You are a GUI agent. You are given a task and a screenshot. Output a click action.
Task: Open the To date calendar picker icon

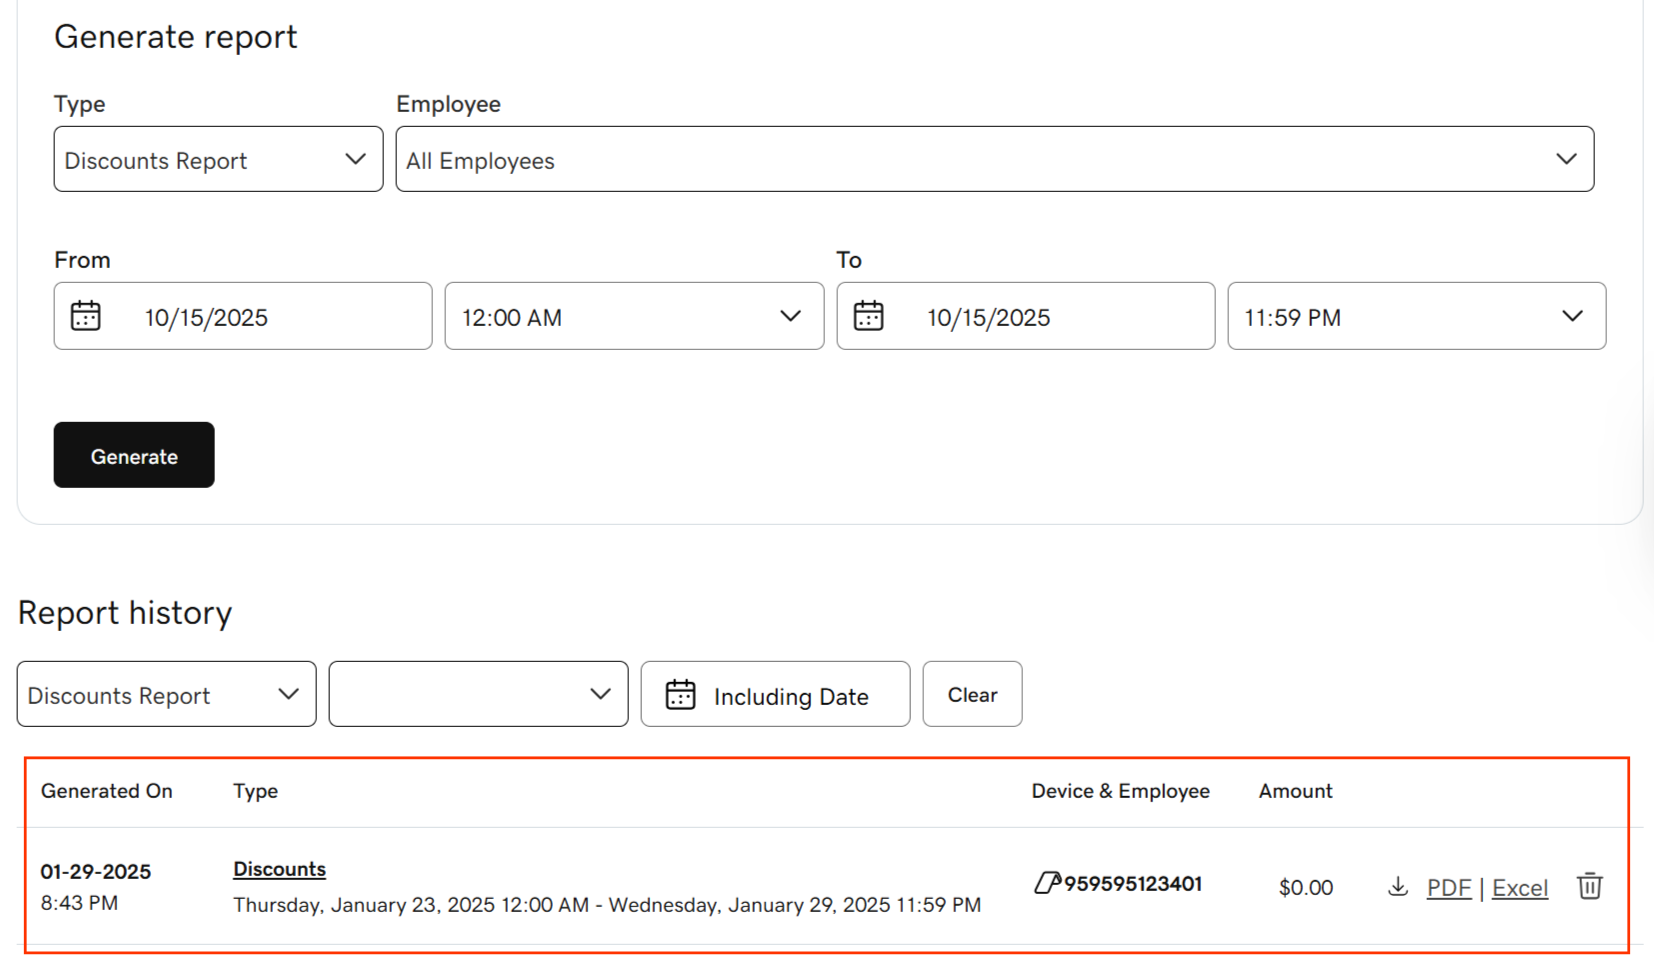click(869, 315)
